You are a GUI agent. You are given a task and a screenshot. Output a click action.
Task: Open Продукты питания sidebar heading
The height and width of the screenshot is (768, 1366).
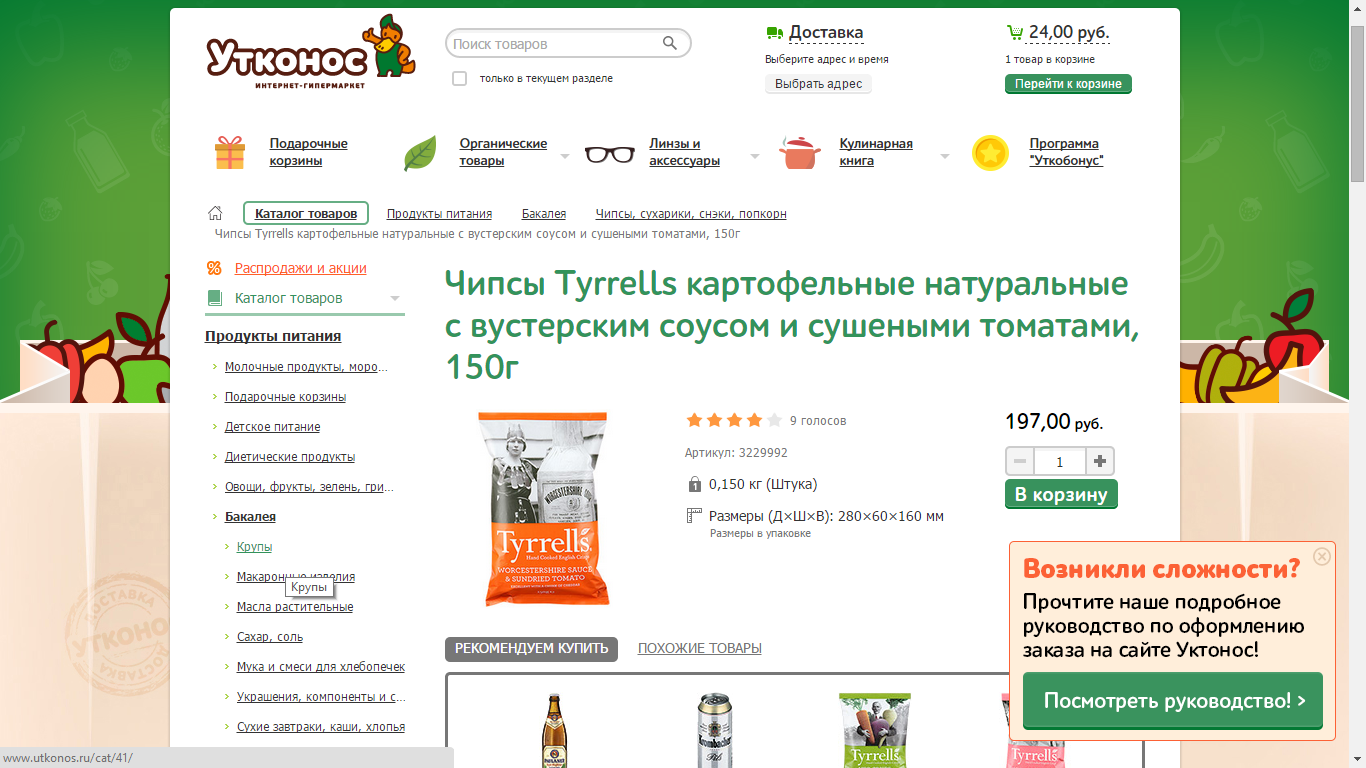[x=273, y=336]
